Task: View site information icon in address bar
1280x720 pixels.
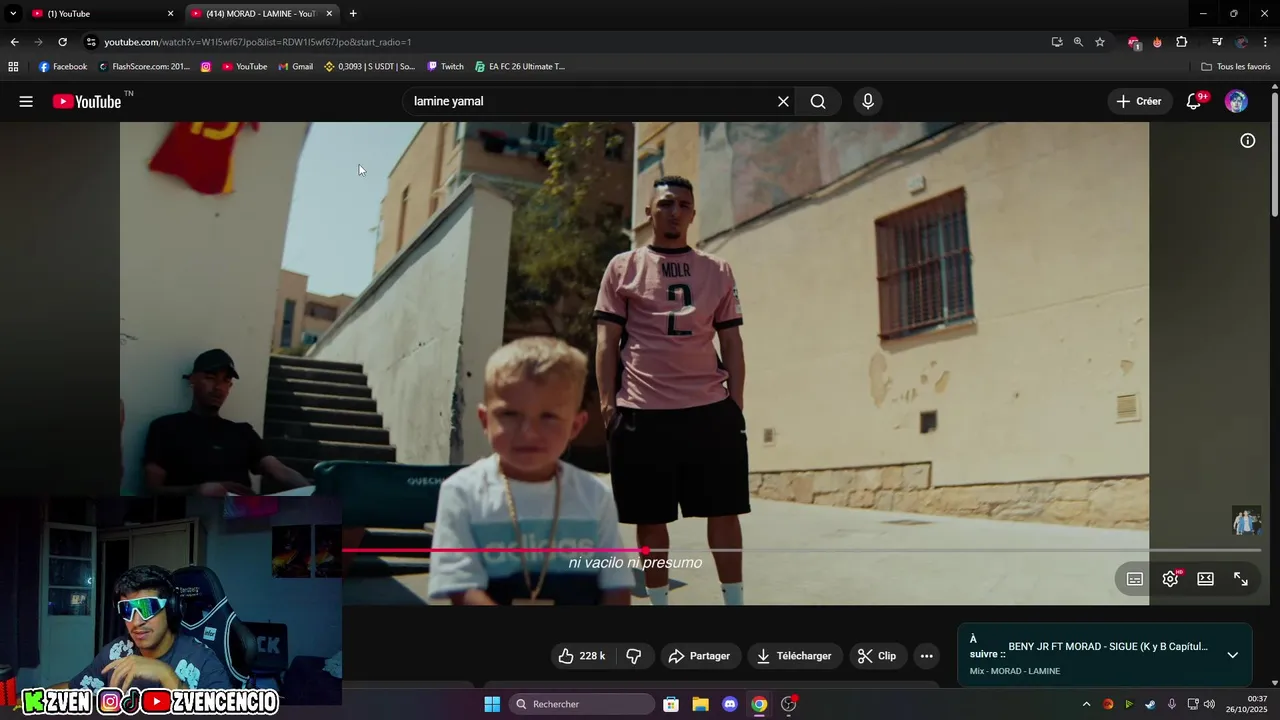Action: coord(91,42)
